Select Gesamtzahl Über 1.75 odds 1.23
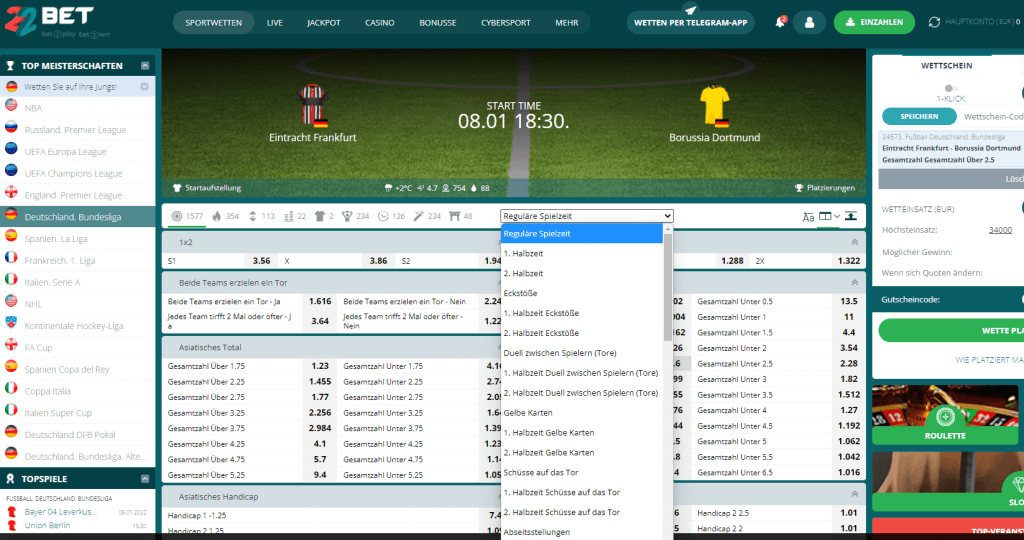This screenshot has width=1024, height=540. pyautogui.click(x=320, y=366)
